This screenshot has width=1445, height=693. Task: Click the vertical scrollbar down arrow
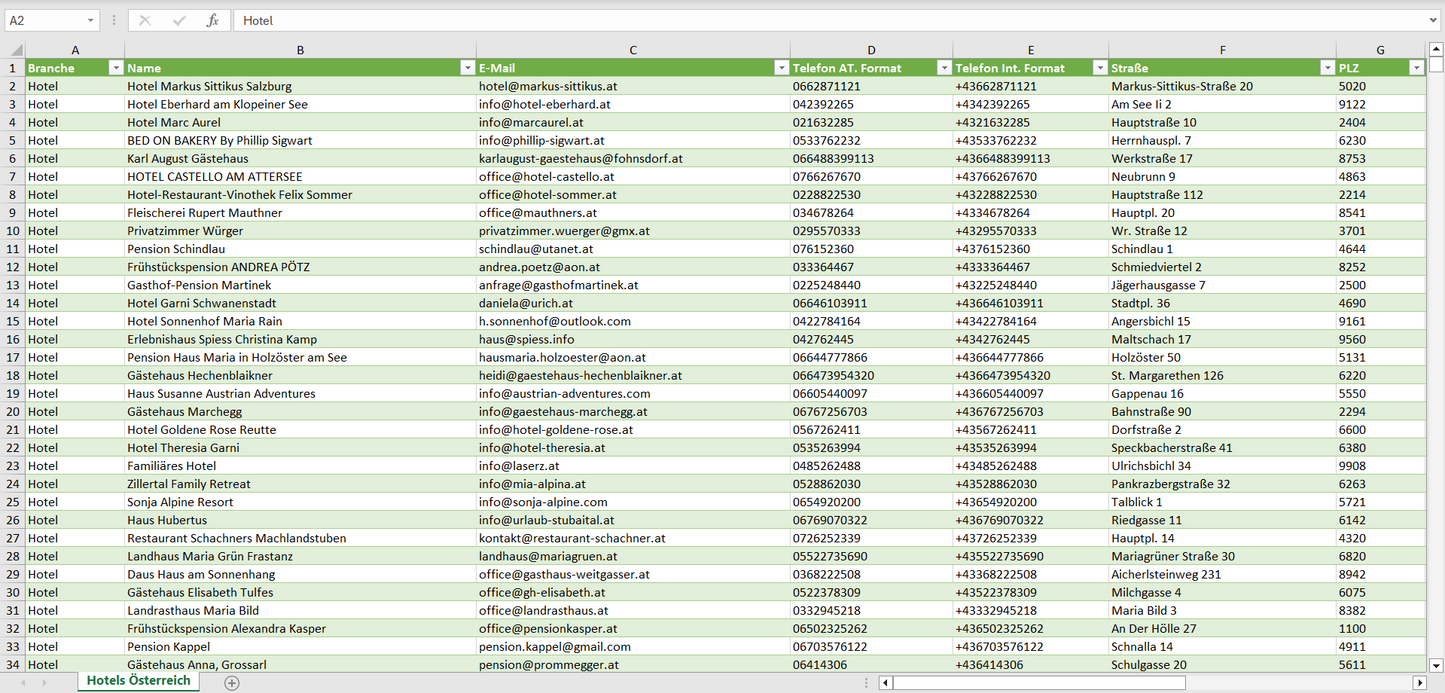[1436, 664]
